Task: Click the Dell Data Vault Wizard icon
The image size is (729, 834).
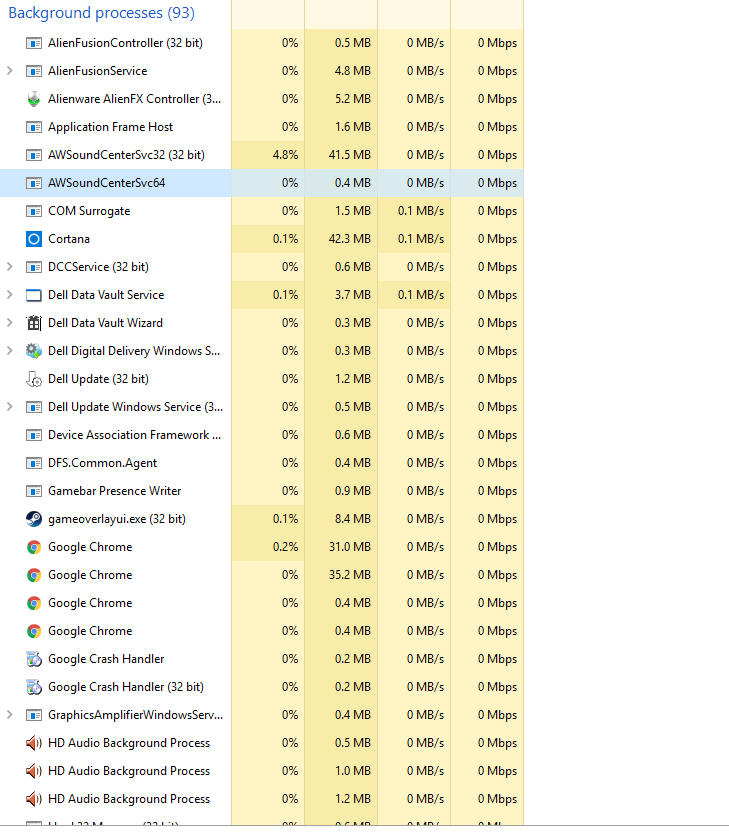Action: pyautogui.click(x=33, y=323)
